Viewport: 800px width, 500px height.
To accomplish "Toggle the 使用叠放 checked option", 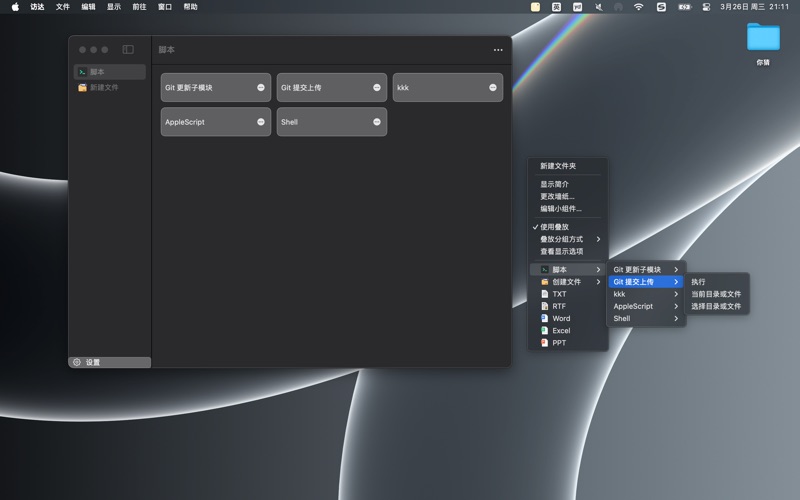I will pyautogui.click(x=555, y=227).
